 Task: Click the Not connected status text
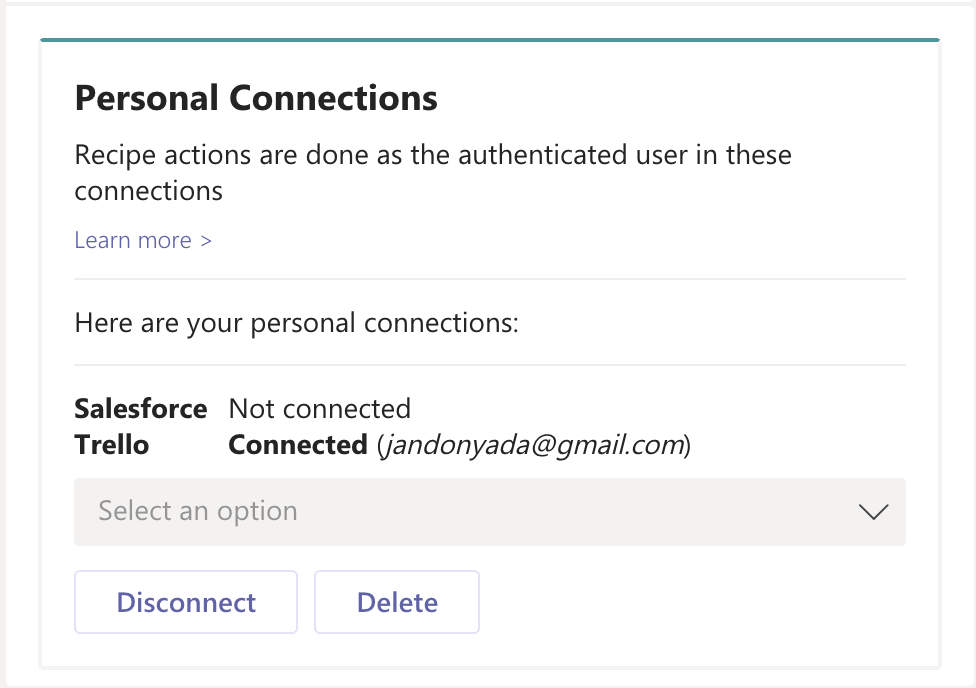pyautogui.click(x=320, y=408)
